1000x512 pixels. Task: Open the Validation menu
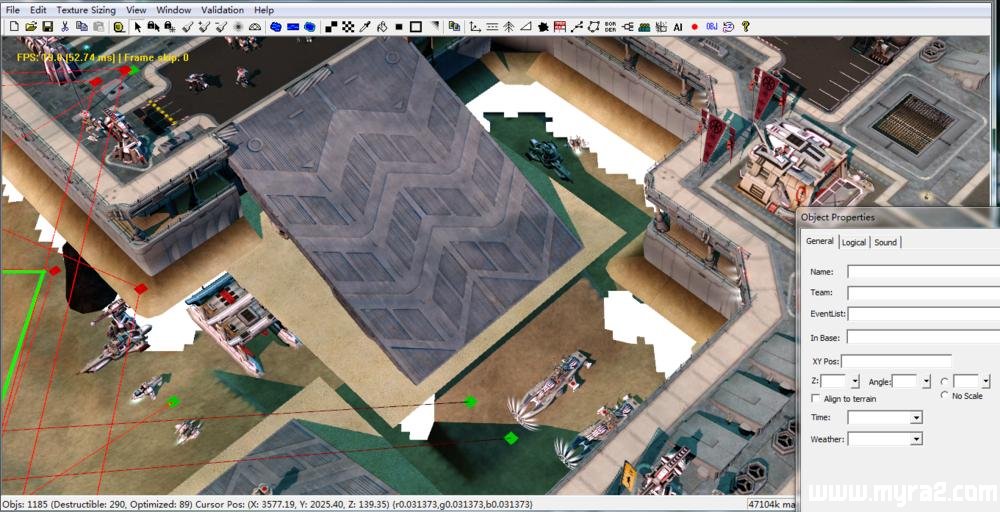(x=222, y=10)
